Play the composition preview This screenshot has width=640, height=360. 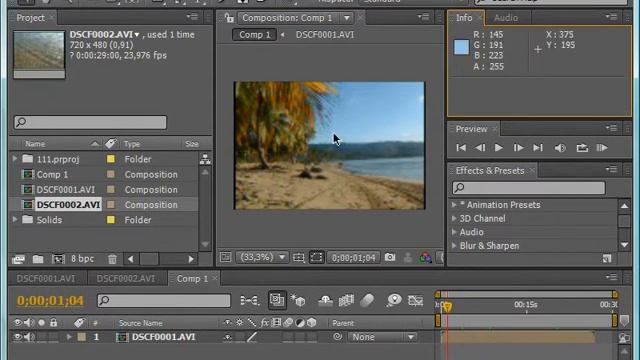[498, 148]
